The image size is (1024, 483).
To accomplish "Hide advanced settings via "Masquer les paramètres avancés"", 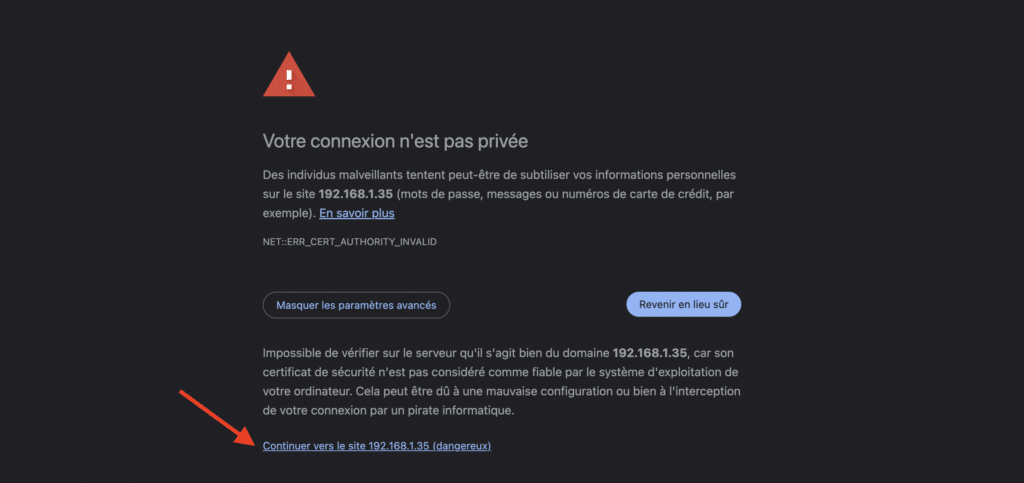I will click(x=356, y=305).
